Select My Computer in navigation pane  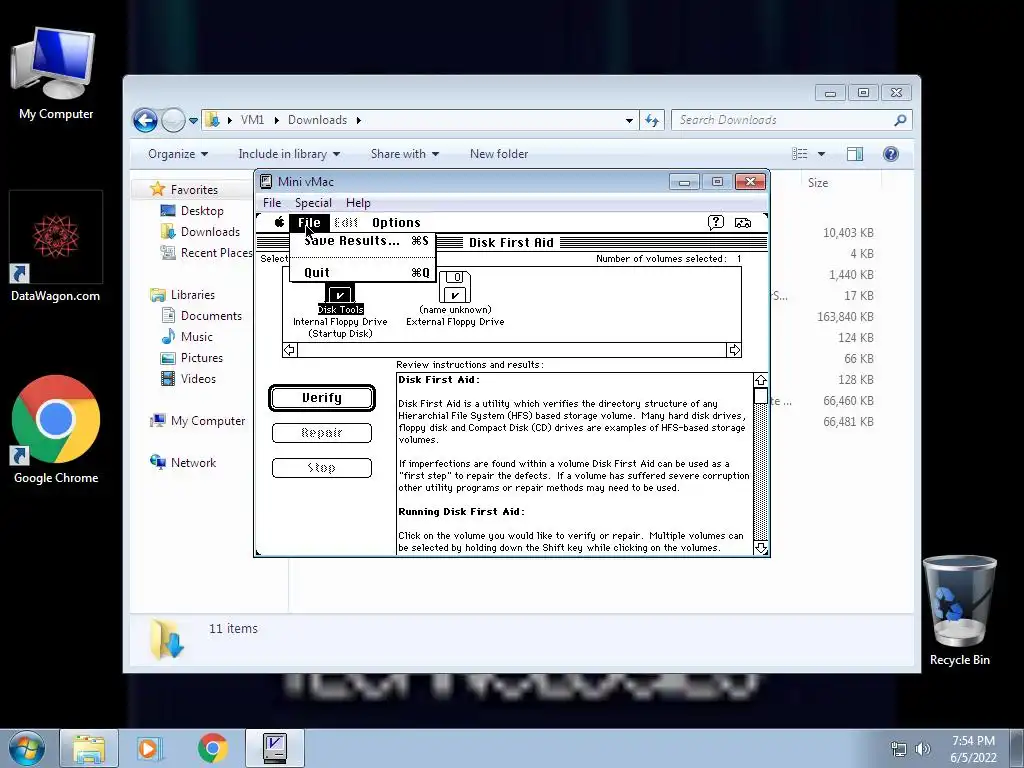tap(208, 421)
